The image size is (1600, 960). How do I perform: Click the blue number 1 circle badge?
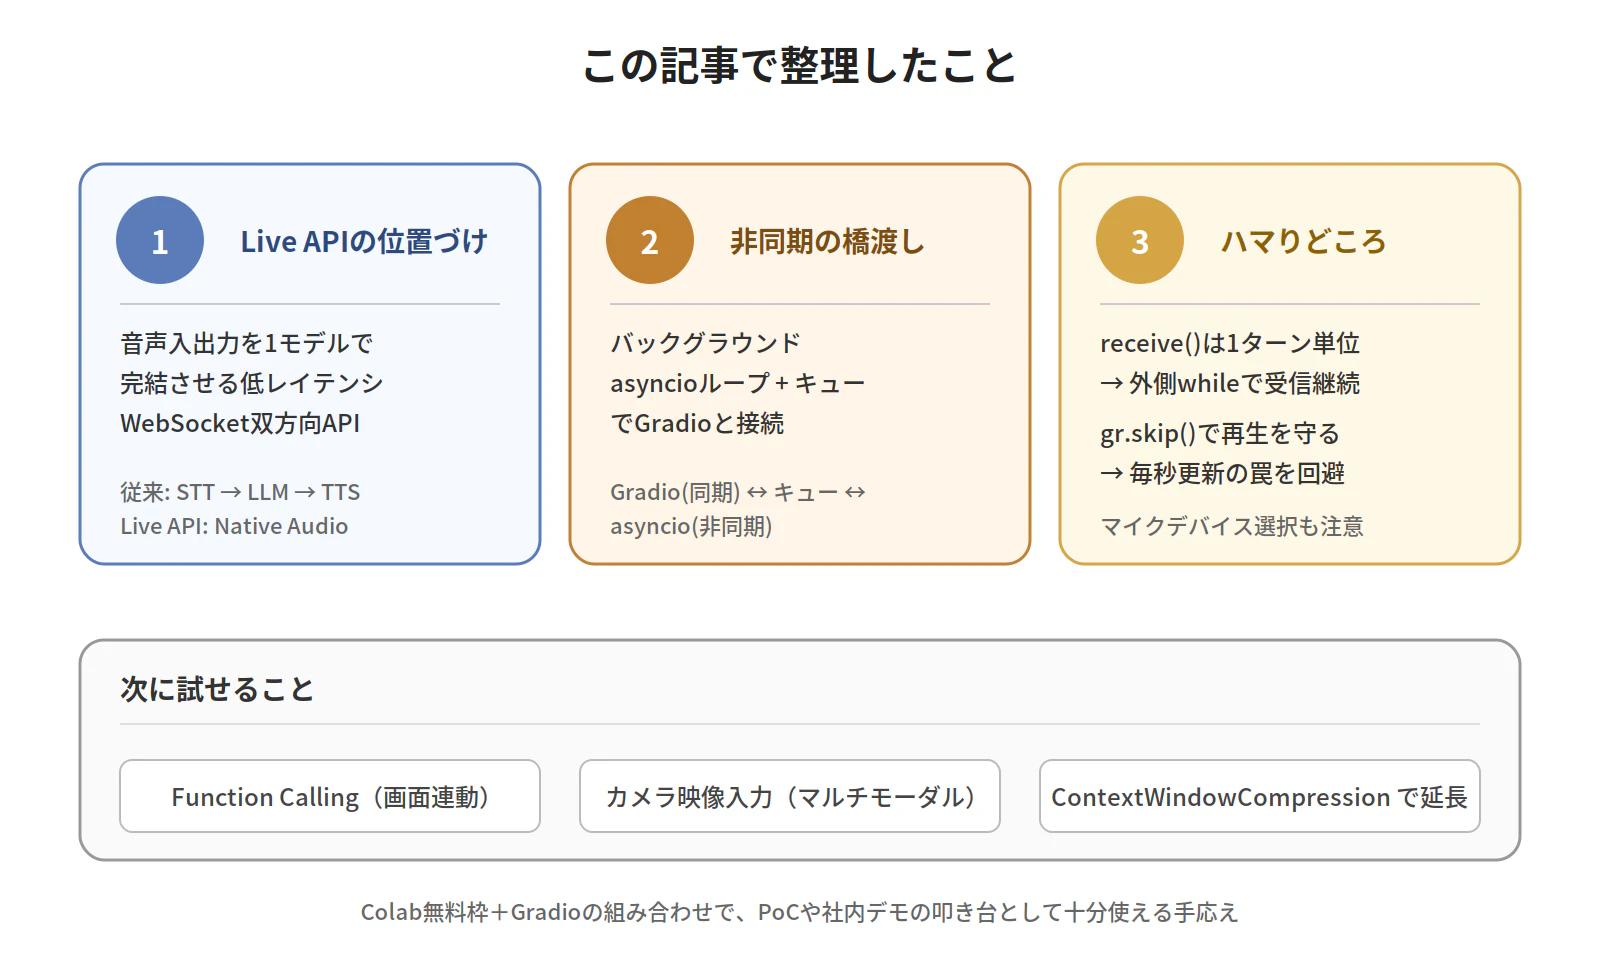tap(160, 240)
